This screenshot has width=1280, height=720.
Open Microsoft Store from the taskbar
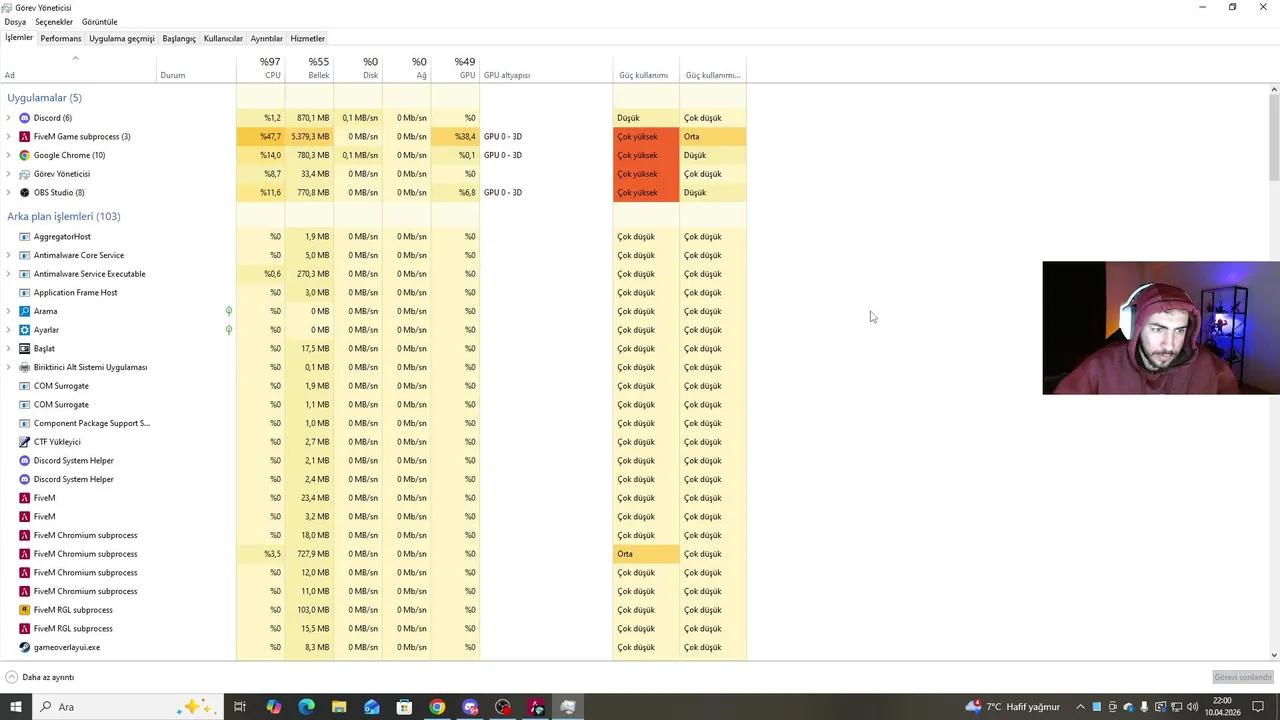(x=404, y=707)
